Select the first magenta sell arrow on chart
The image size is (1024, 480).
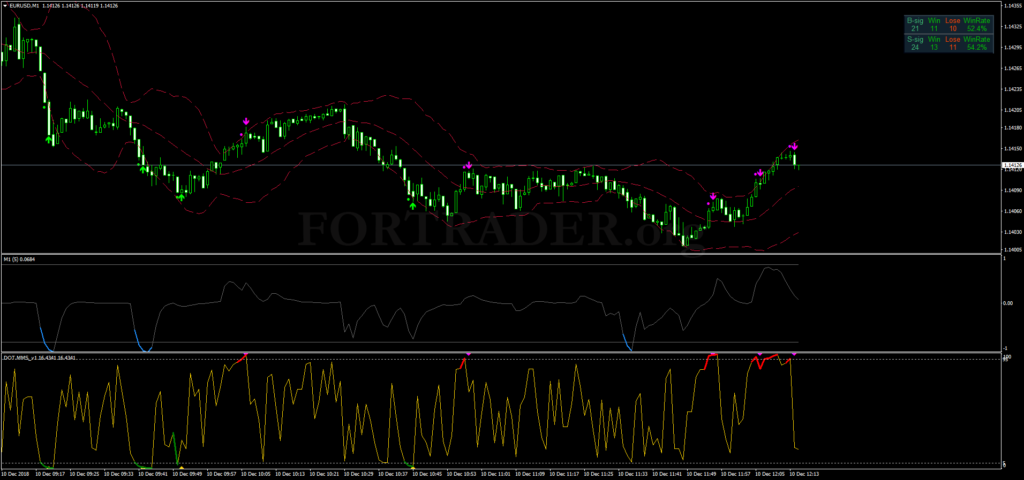coord(246,122)
